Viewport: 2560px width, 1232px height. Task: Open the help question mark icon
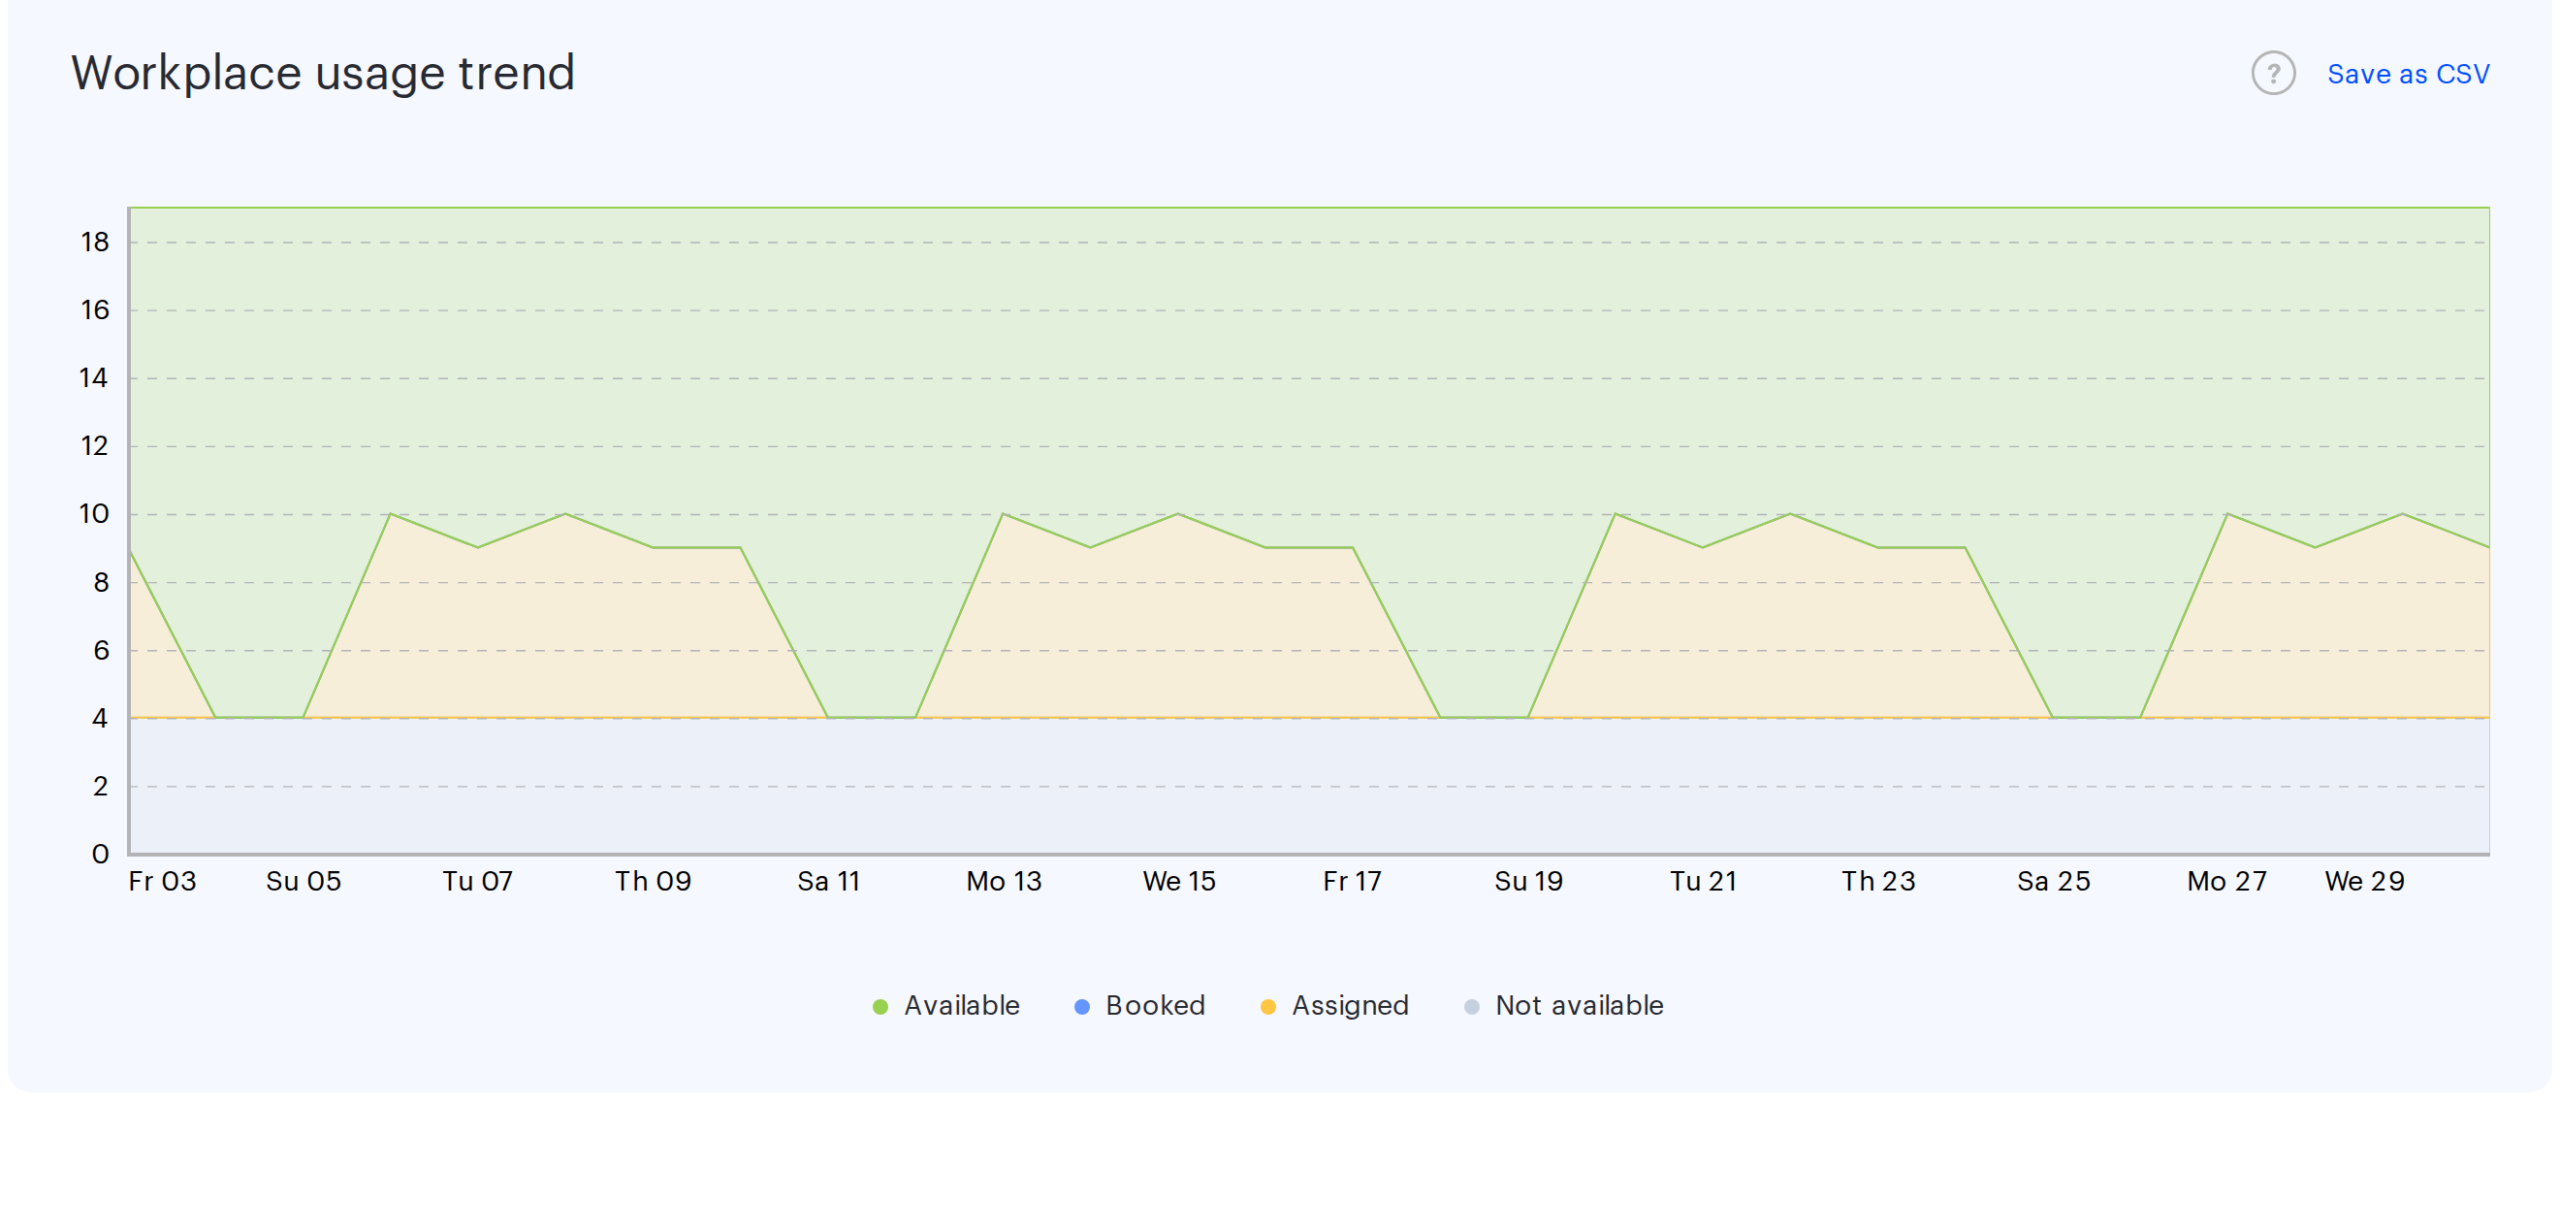coord(2272,73)
